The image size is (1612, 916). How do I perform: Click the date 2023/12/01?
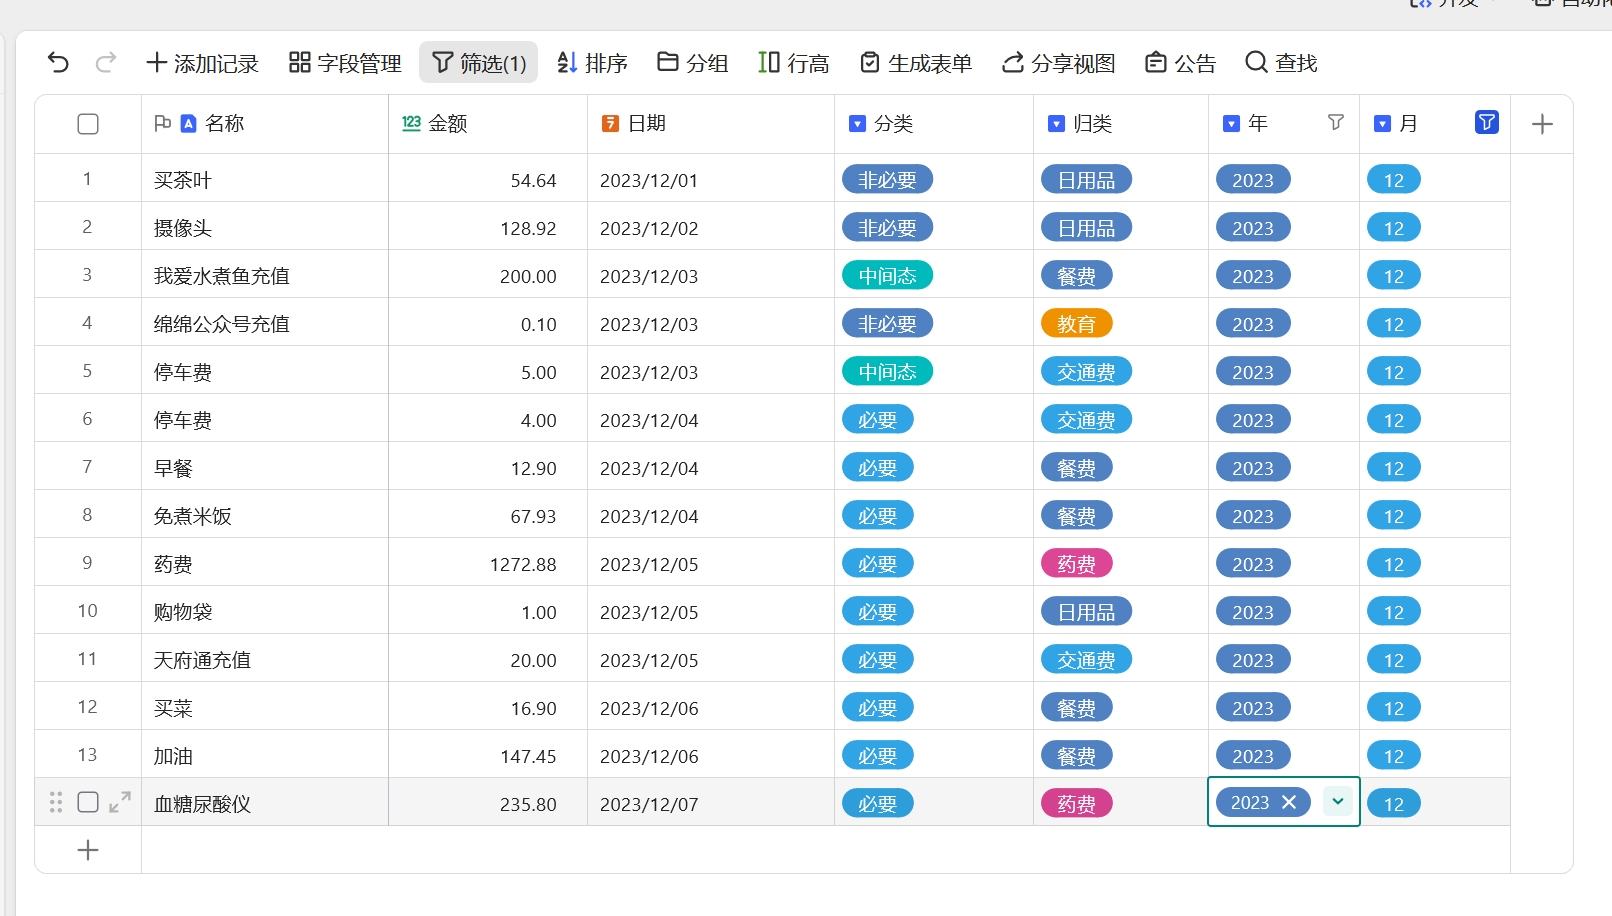[x=649, y=180]
